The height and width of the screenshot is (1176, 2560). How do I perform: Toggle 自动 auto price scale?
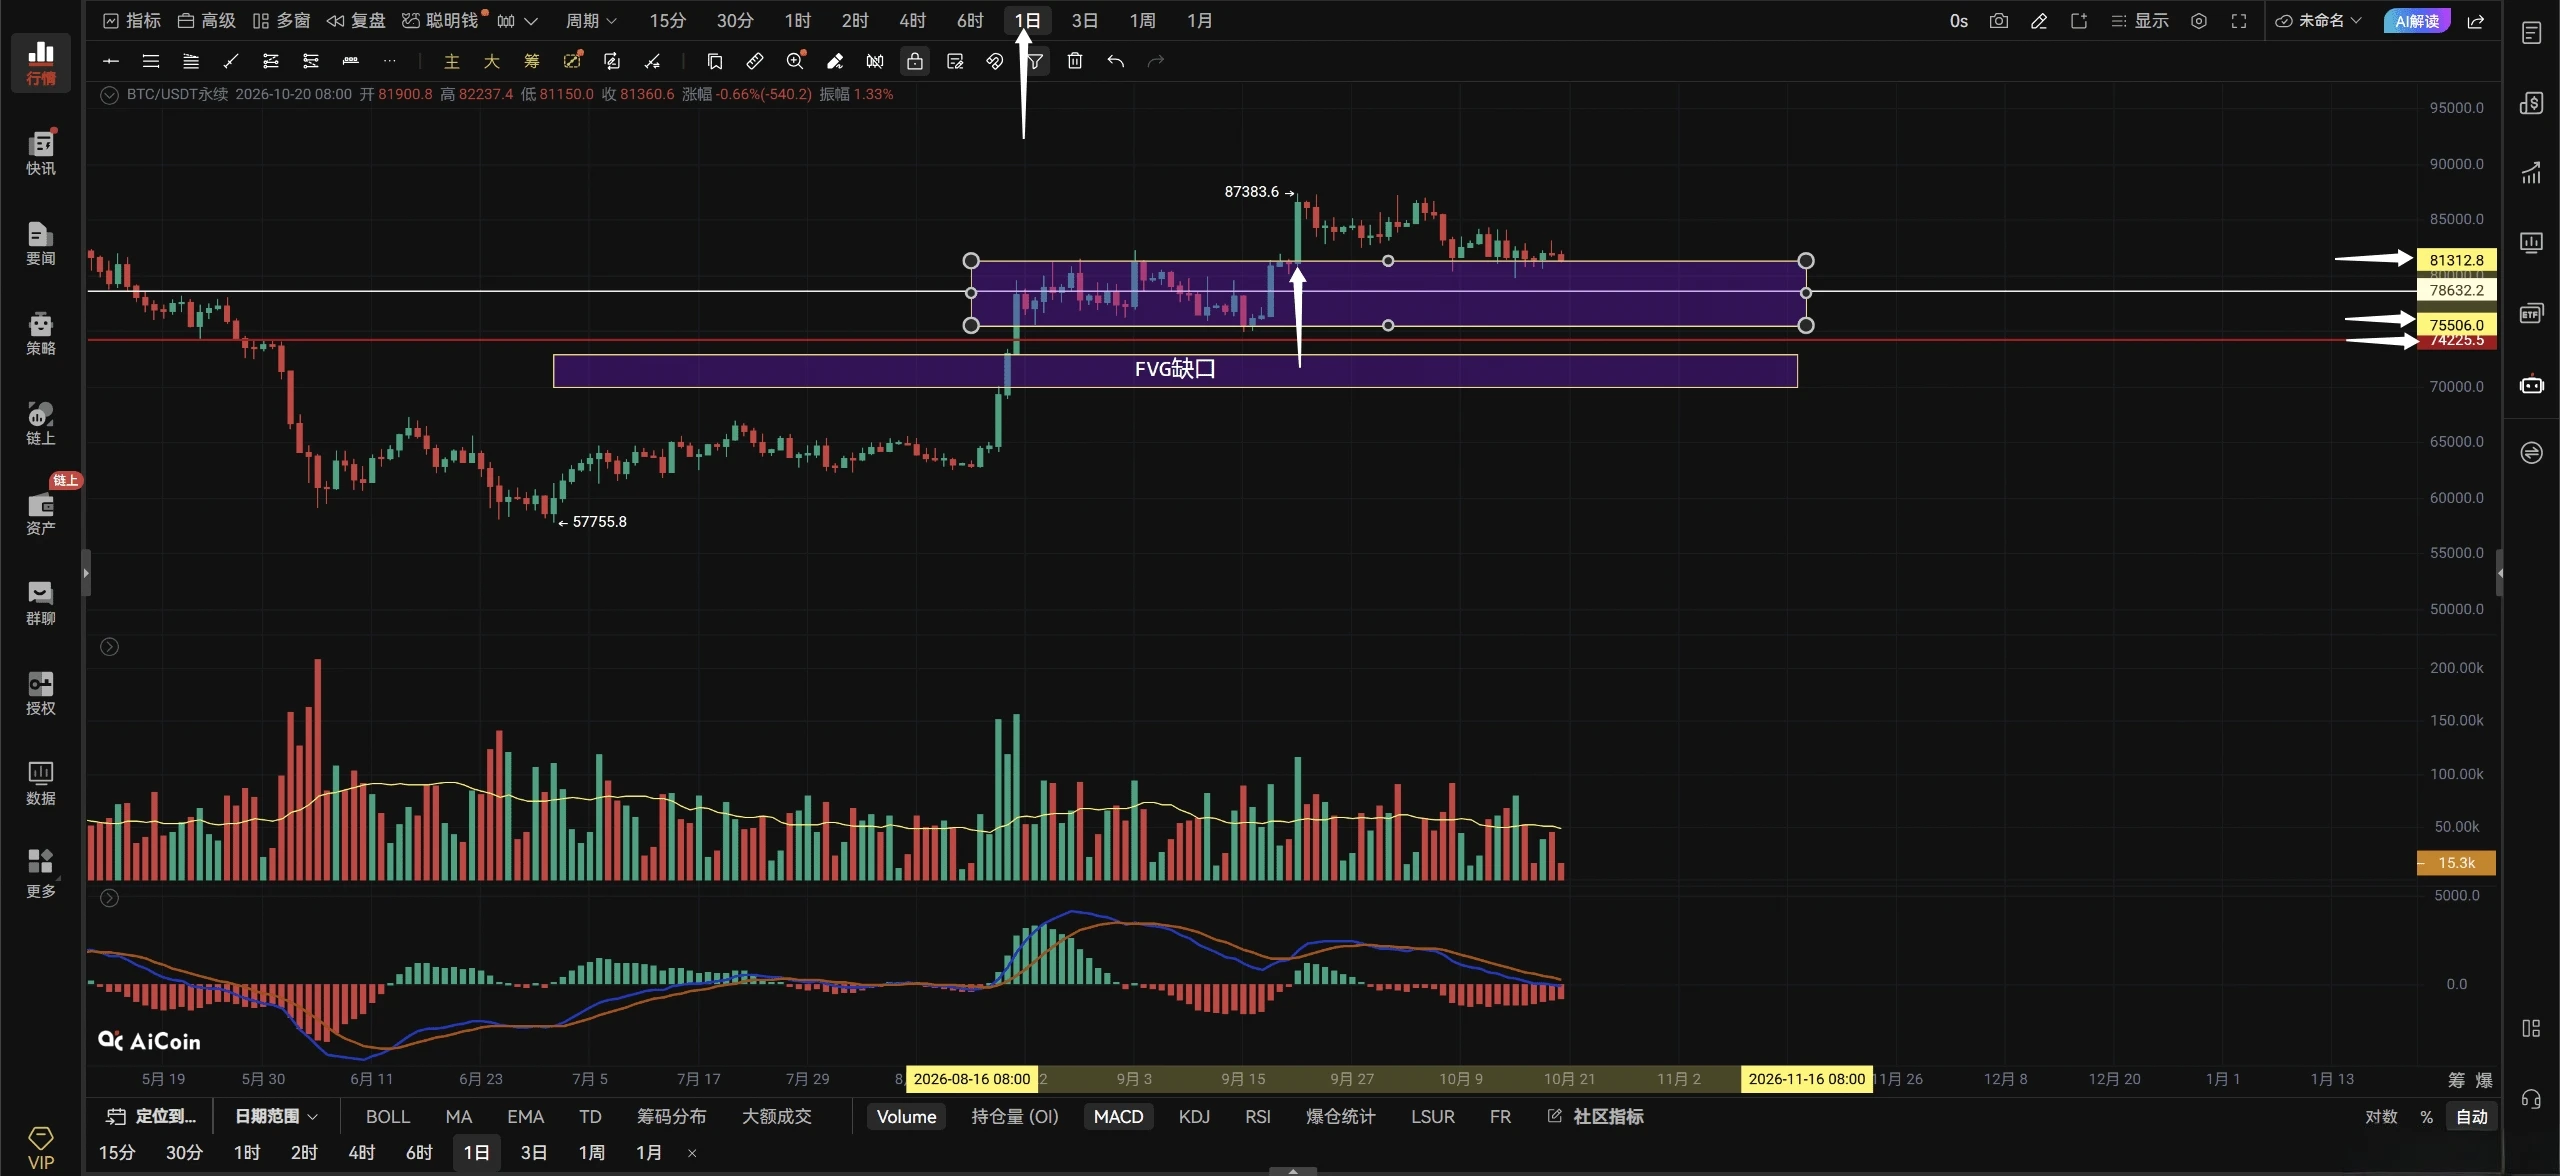click(x=2471, y=1116)
